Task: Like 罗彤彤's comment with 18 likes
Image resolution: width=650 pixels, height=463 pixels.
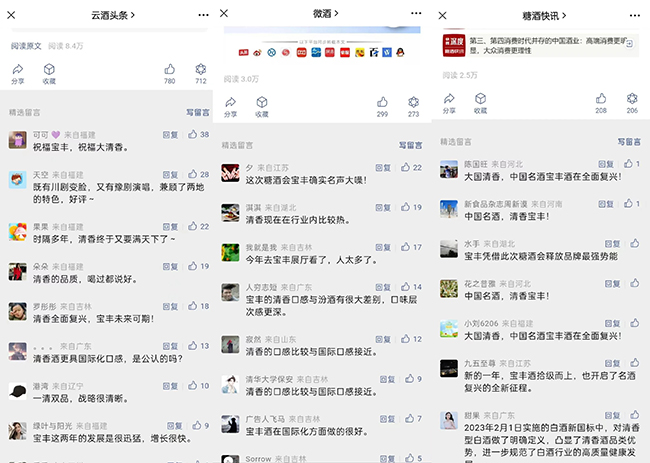Action: coord(198,306)
